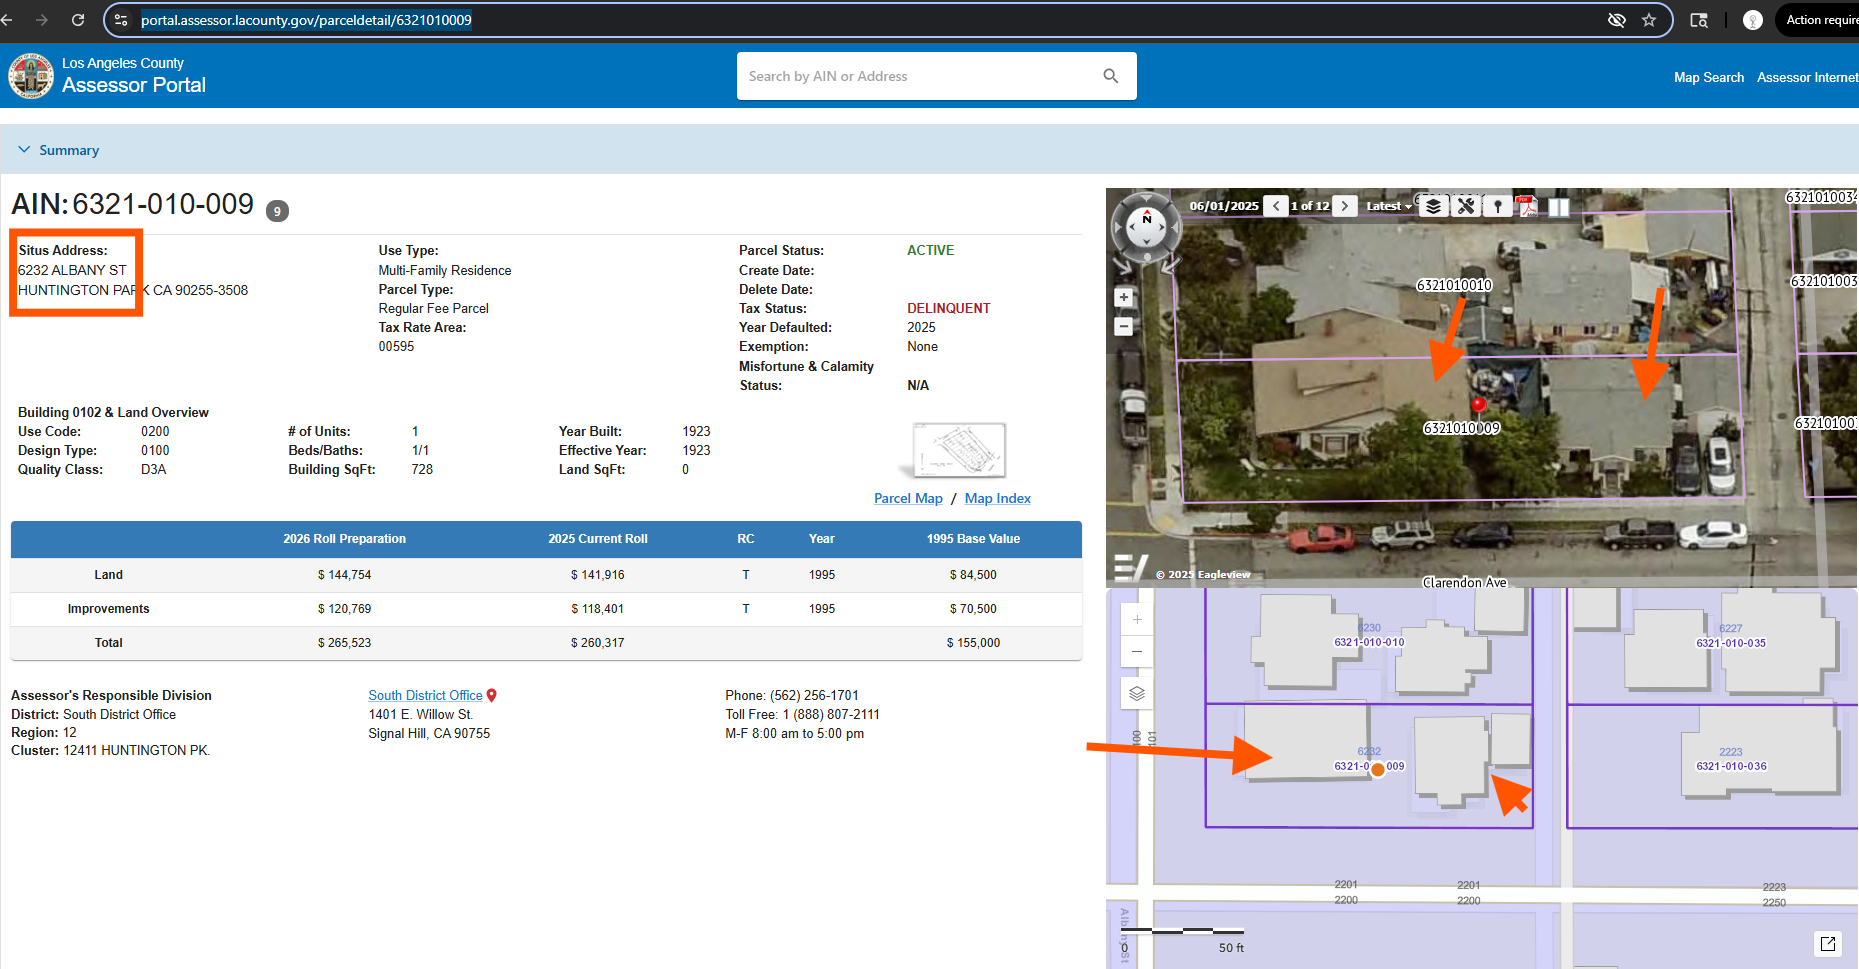Open Map Search from the header
The image size is (1859, 969).
click(1708, 77)
